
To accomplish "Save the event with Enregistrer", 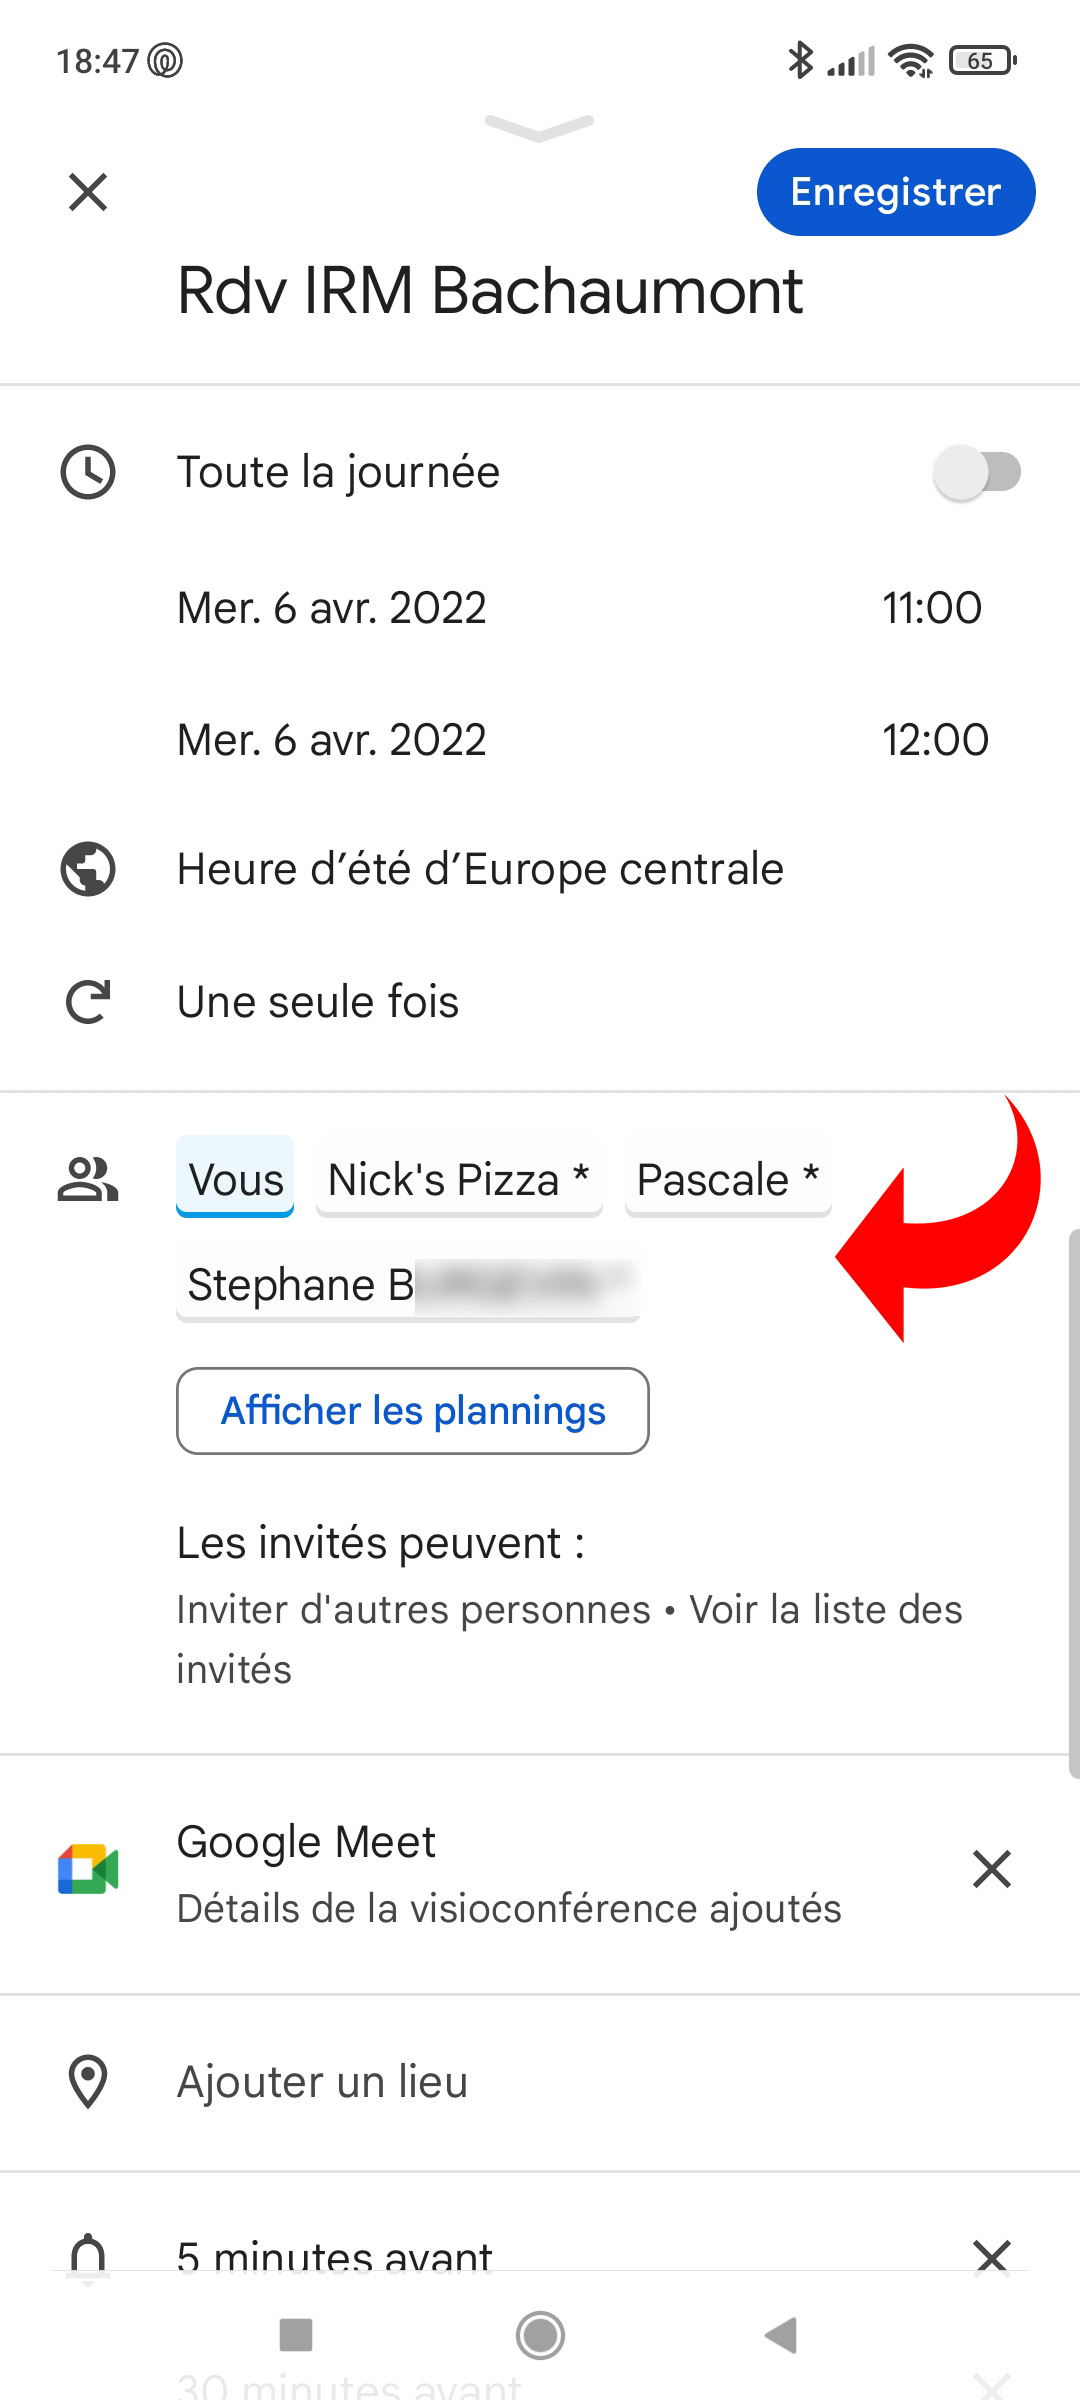I will point(895,192).
